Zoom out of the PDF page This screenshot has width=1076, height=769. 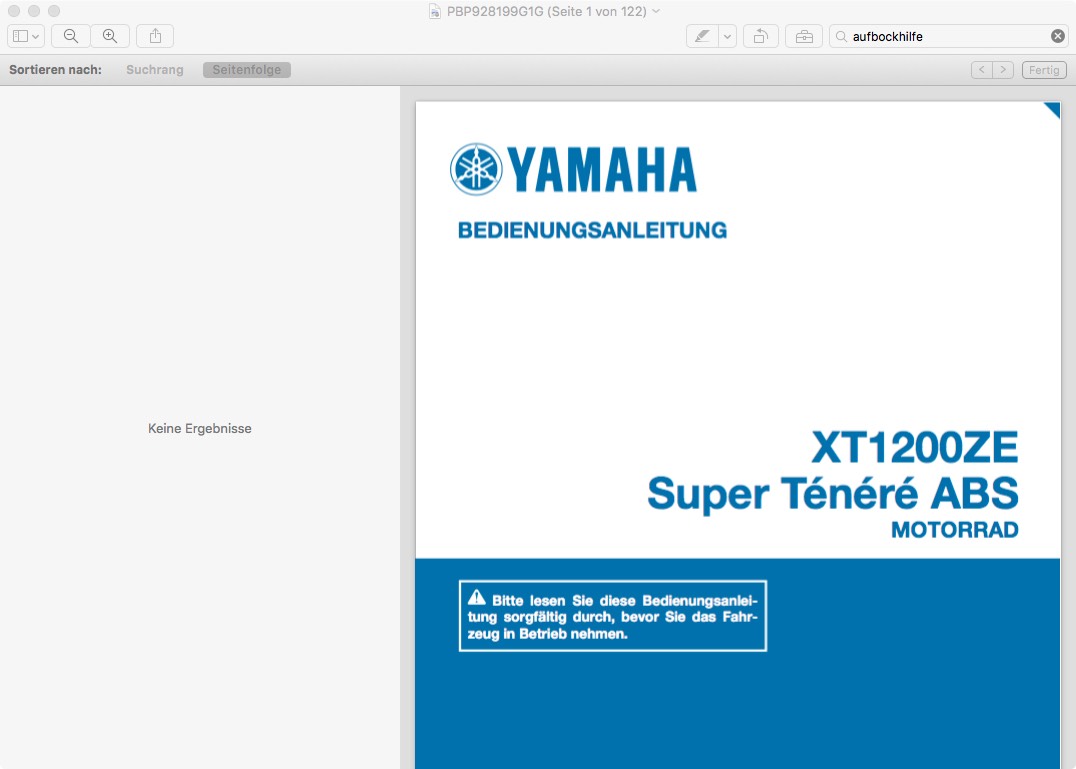pos(71,36)
